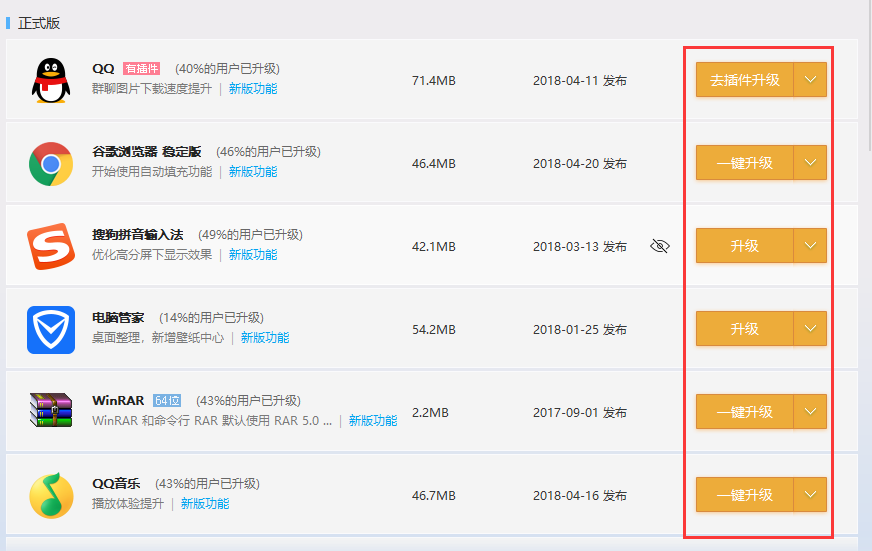
Task: Open 新版功能 link for QQ音乐
Action: [205, 503]
